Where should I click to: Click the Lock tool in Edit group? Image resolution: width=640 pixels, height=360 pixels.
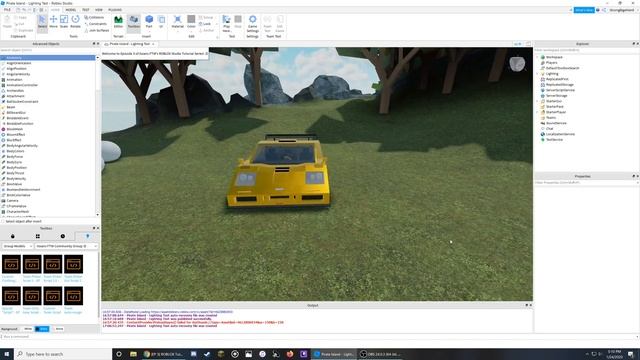(205, 24)
